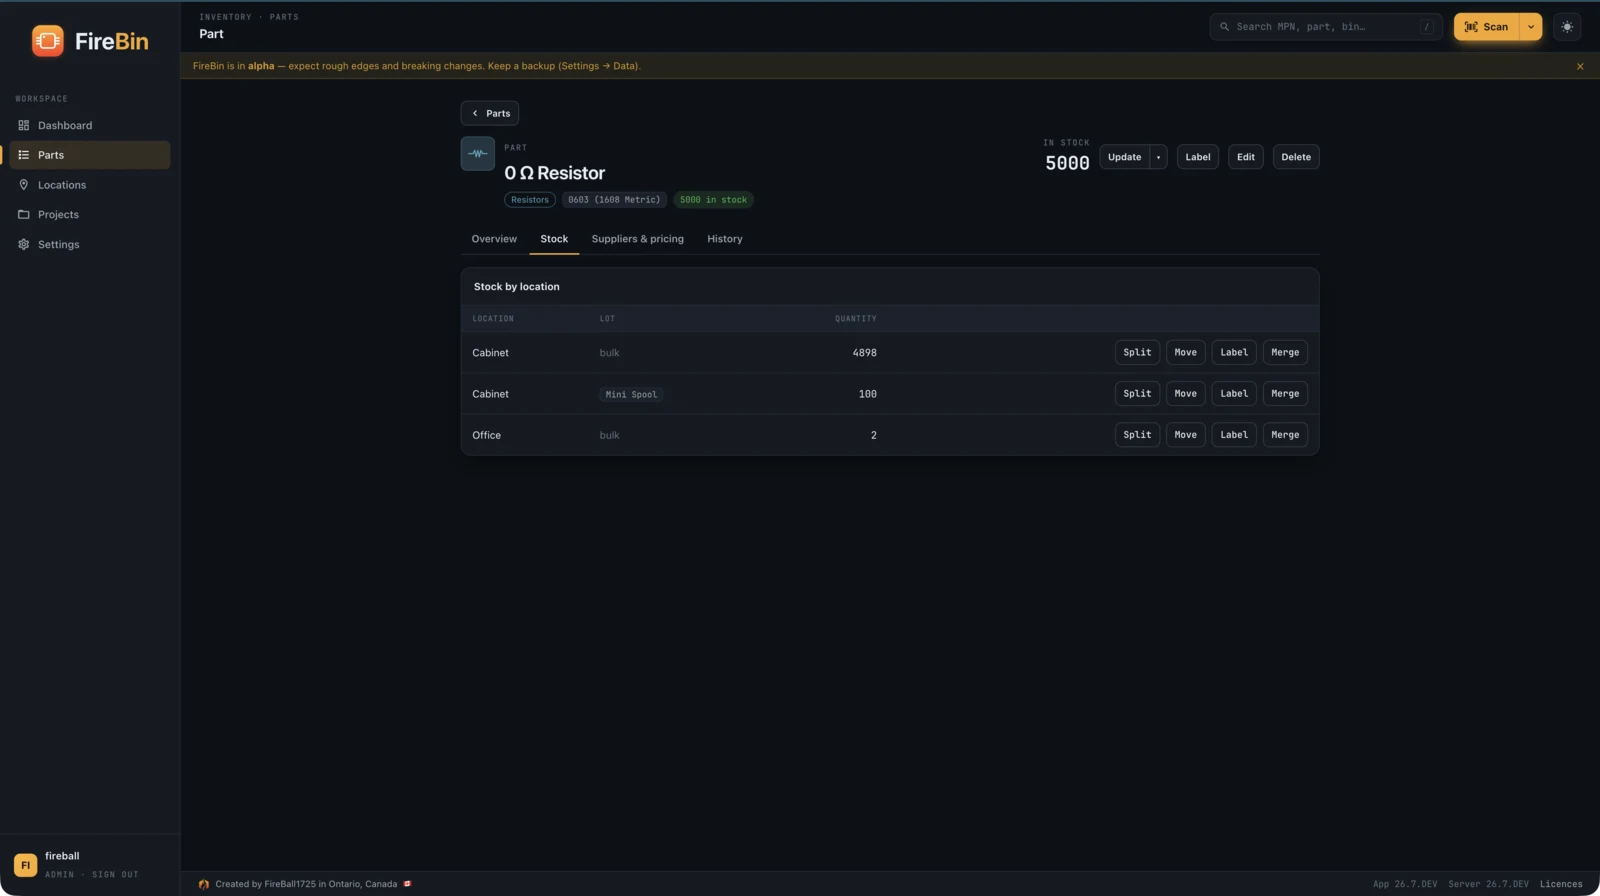The height and width of the screenshot is (896, 1600).
Task: Go back using the Parts chevron button
Action: [x=490, y=113]
